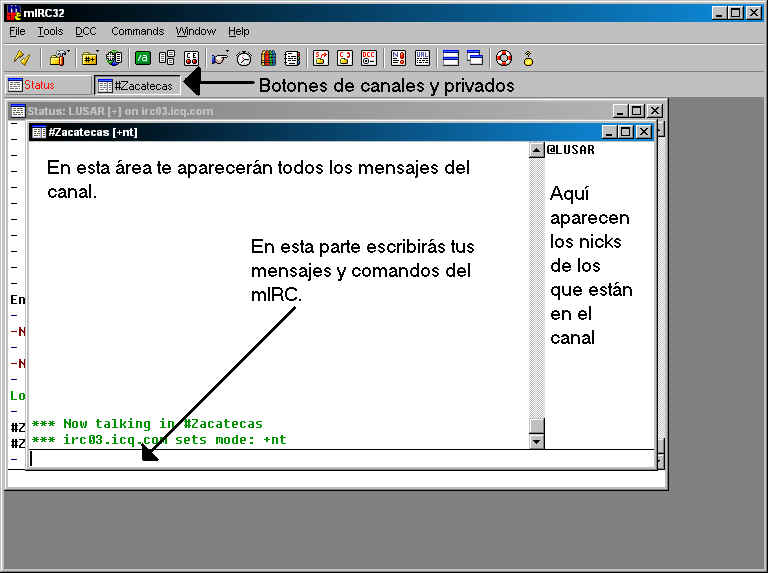The width and height of the screenshot is (768, 573).
Task: Open help via the lifebuoy icon
Action: 504,58
